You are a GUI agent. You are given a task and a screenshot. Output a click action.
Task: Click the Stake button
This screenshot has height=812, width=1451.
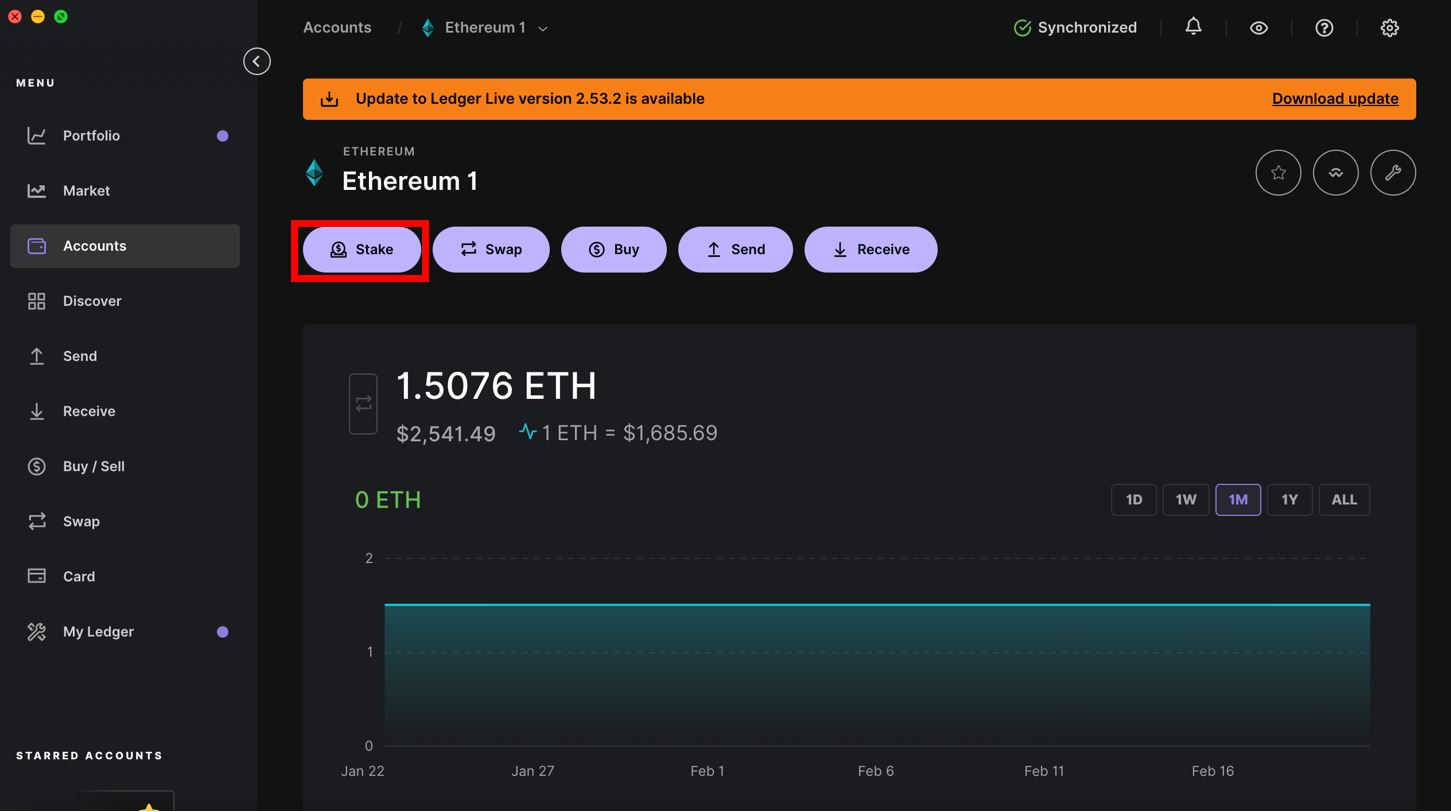[x=362, y=250]
